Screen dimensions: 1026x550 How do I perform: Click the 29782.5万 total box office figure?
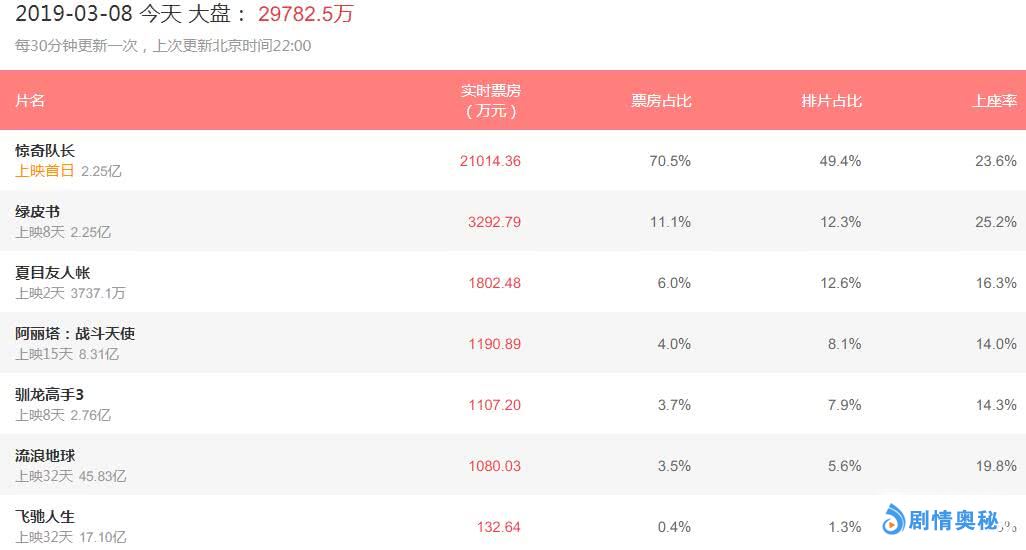(x=305, y=15)
